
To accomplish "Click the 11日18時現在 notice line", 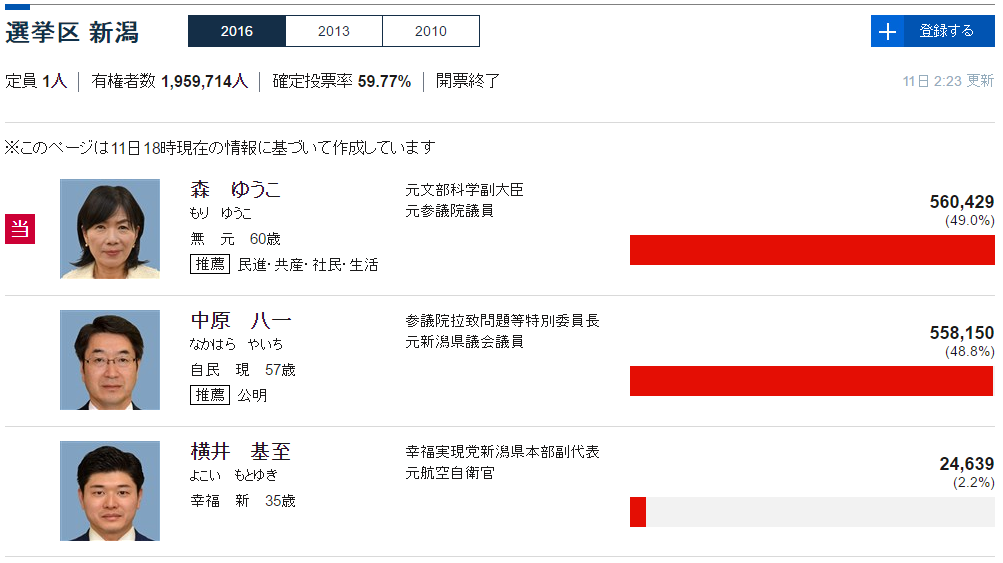I will 220,148.
